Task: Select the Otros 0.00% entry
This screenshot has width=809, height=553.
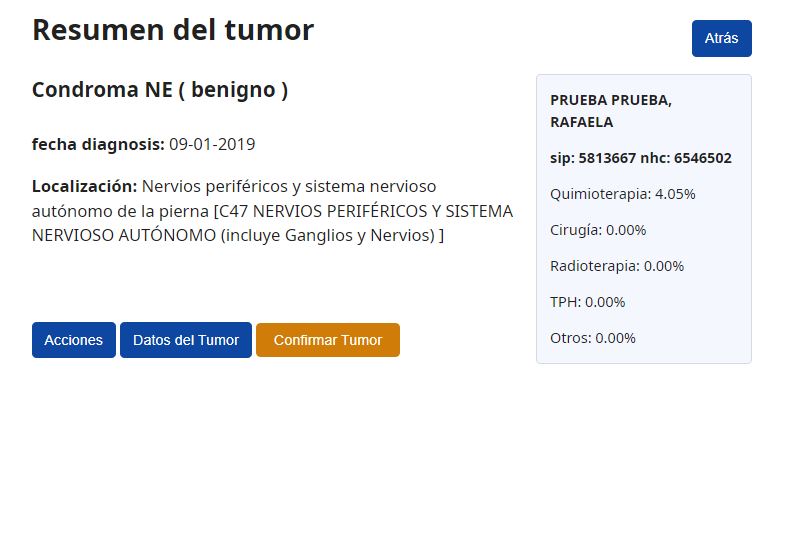Action: [592, 338]
